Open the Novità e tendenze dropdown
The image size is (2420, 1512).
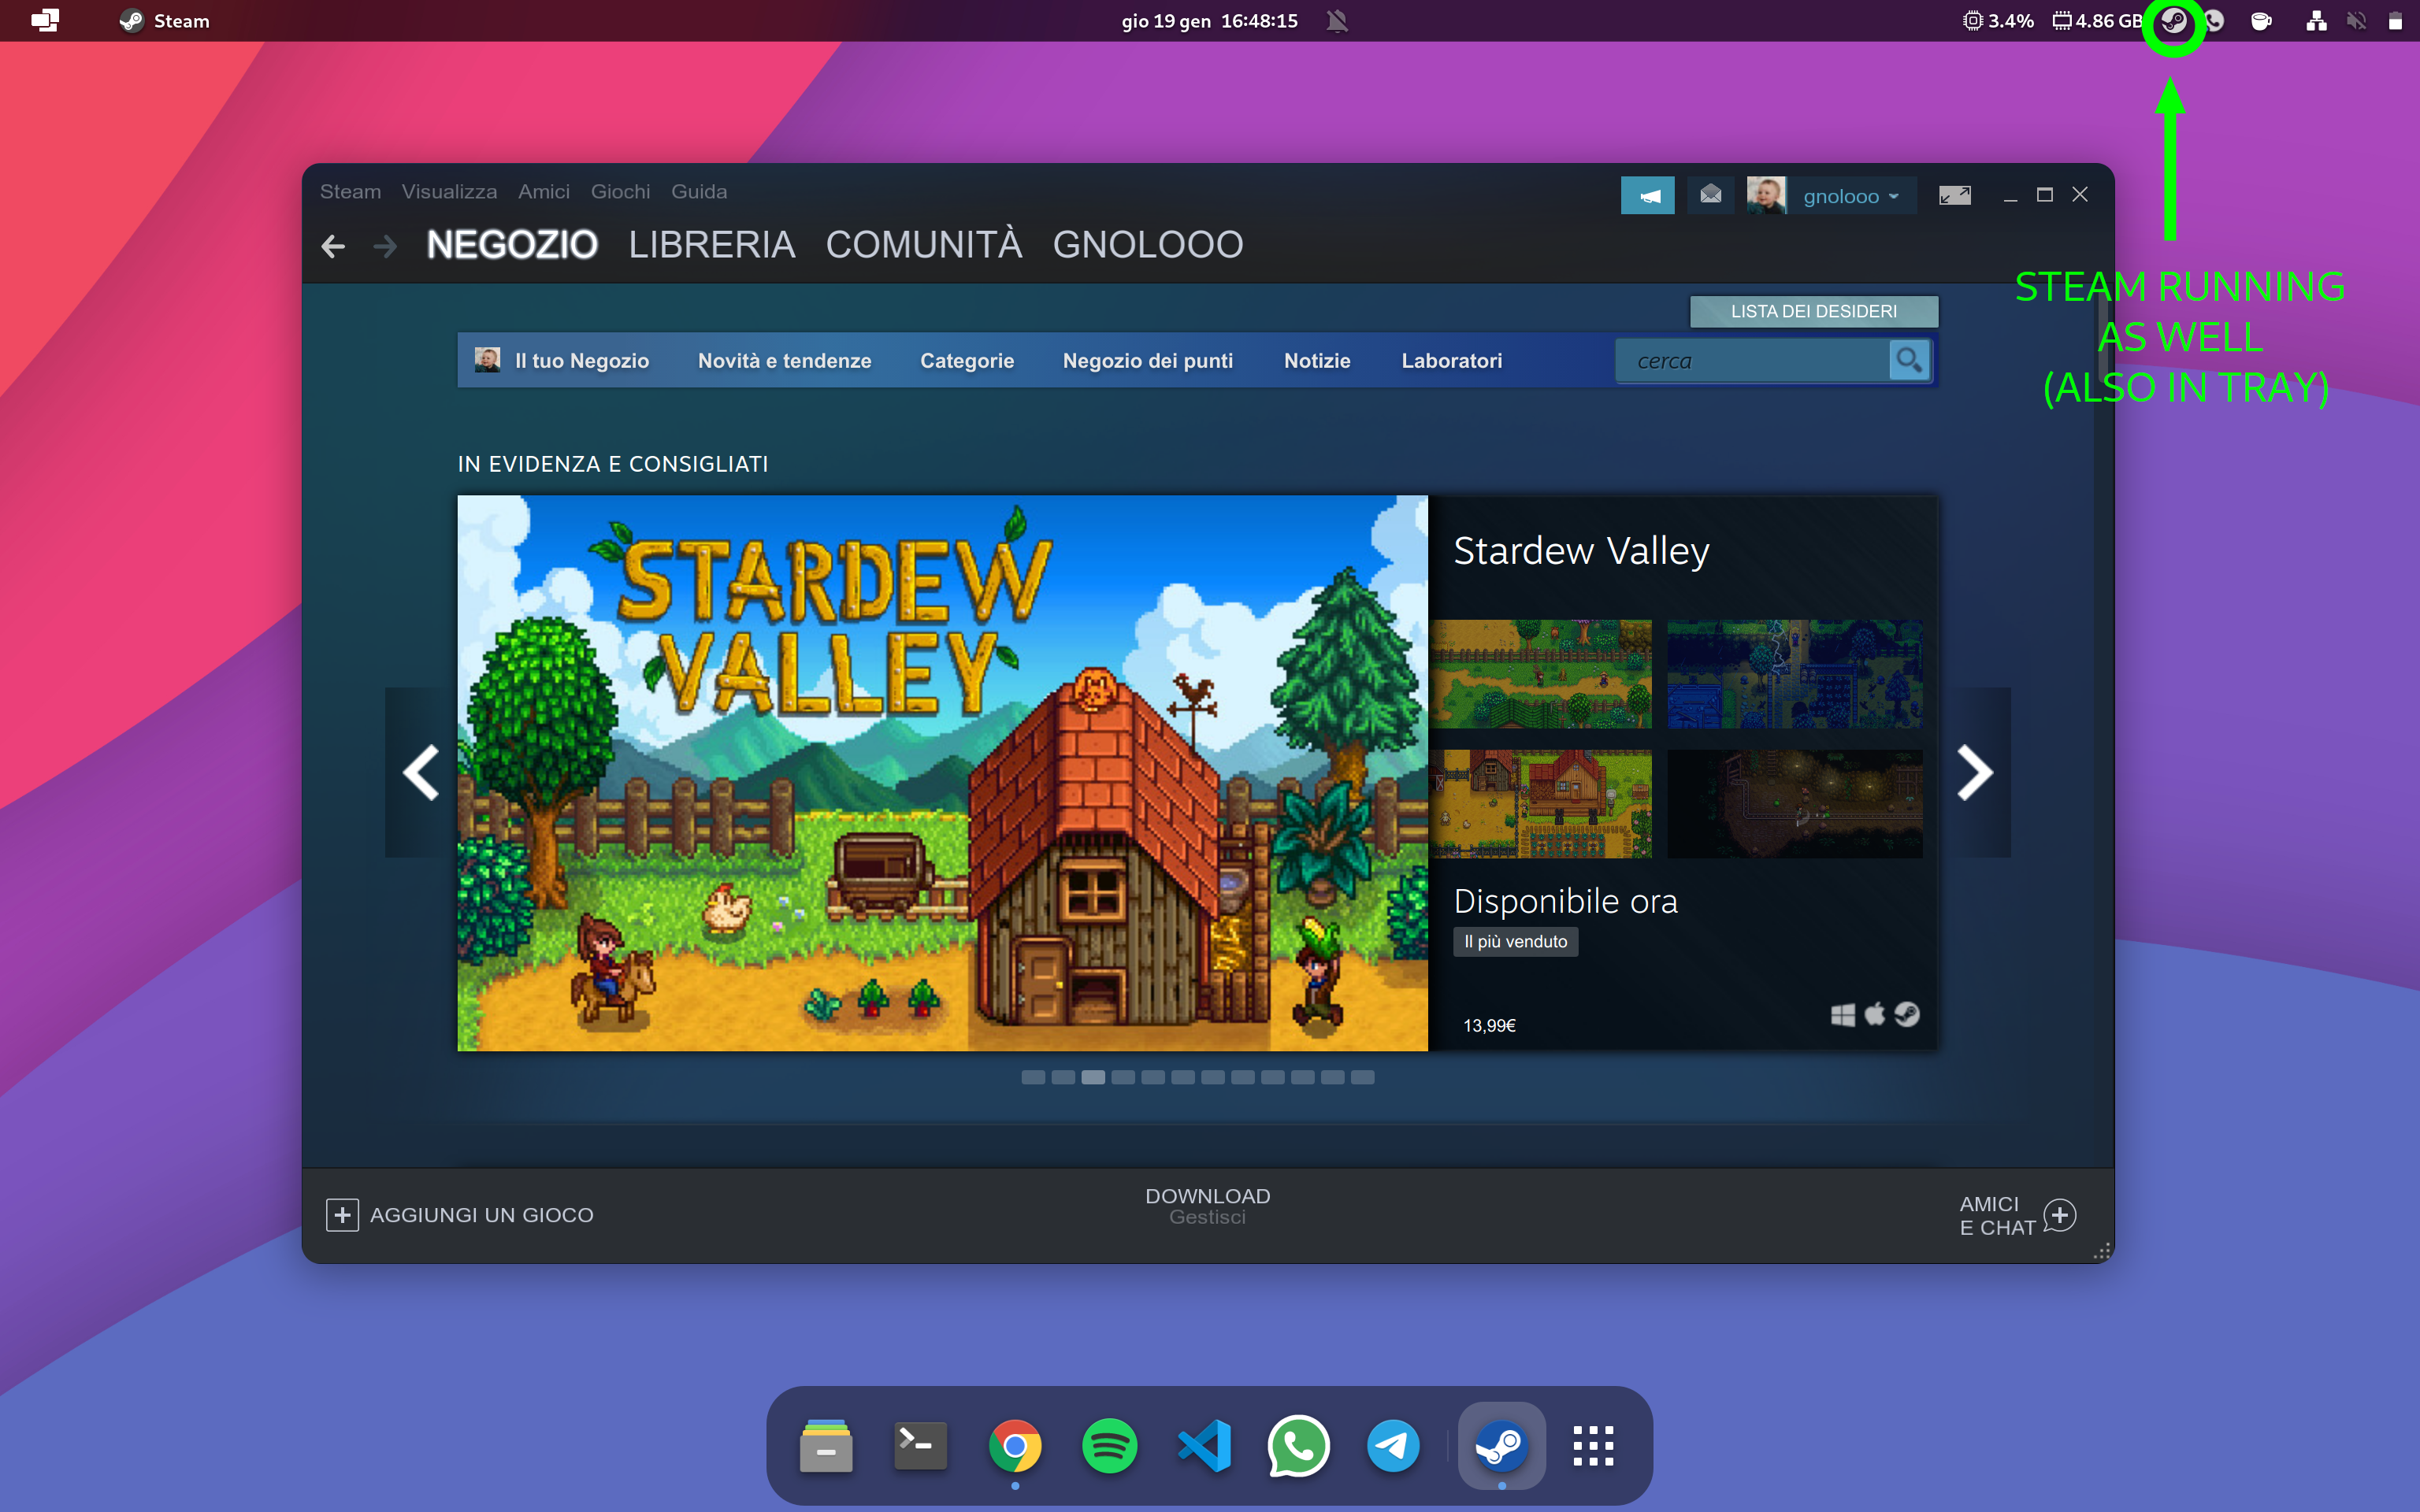[784, 361]
